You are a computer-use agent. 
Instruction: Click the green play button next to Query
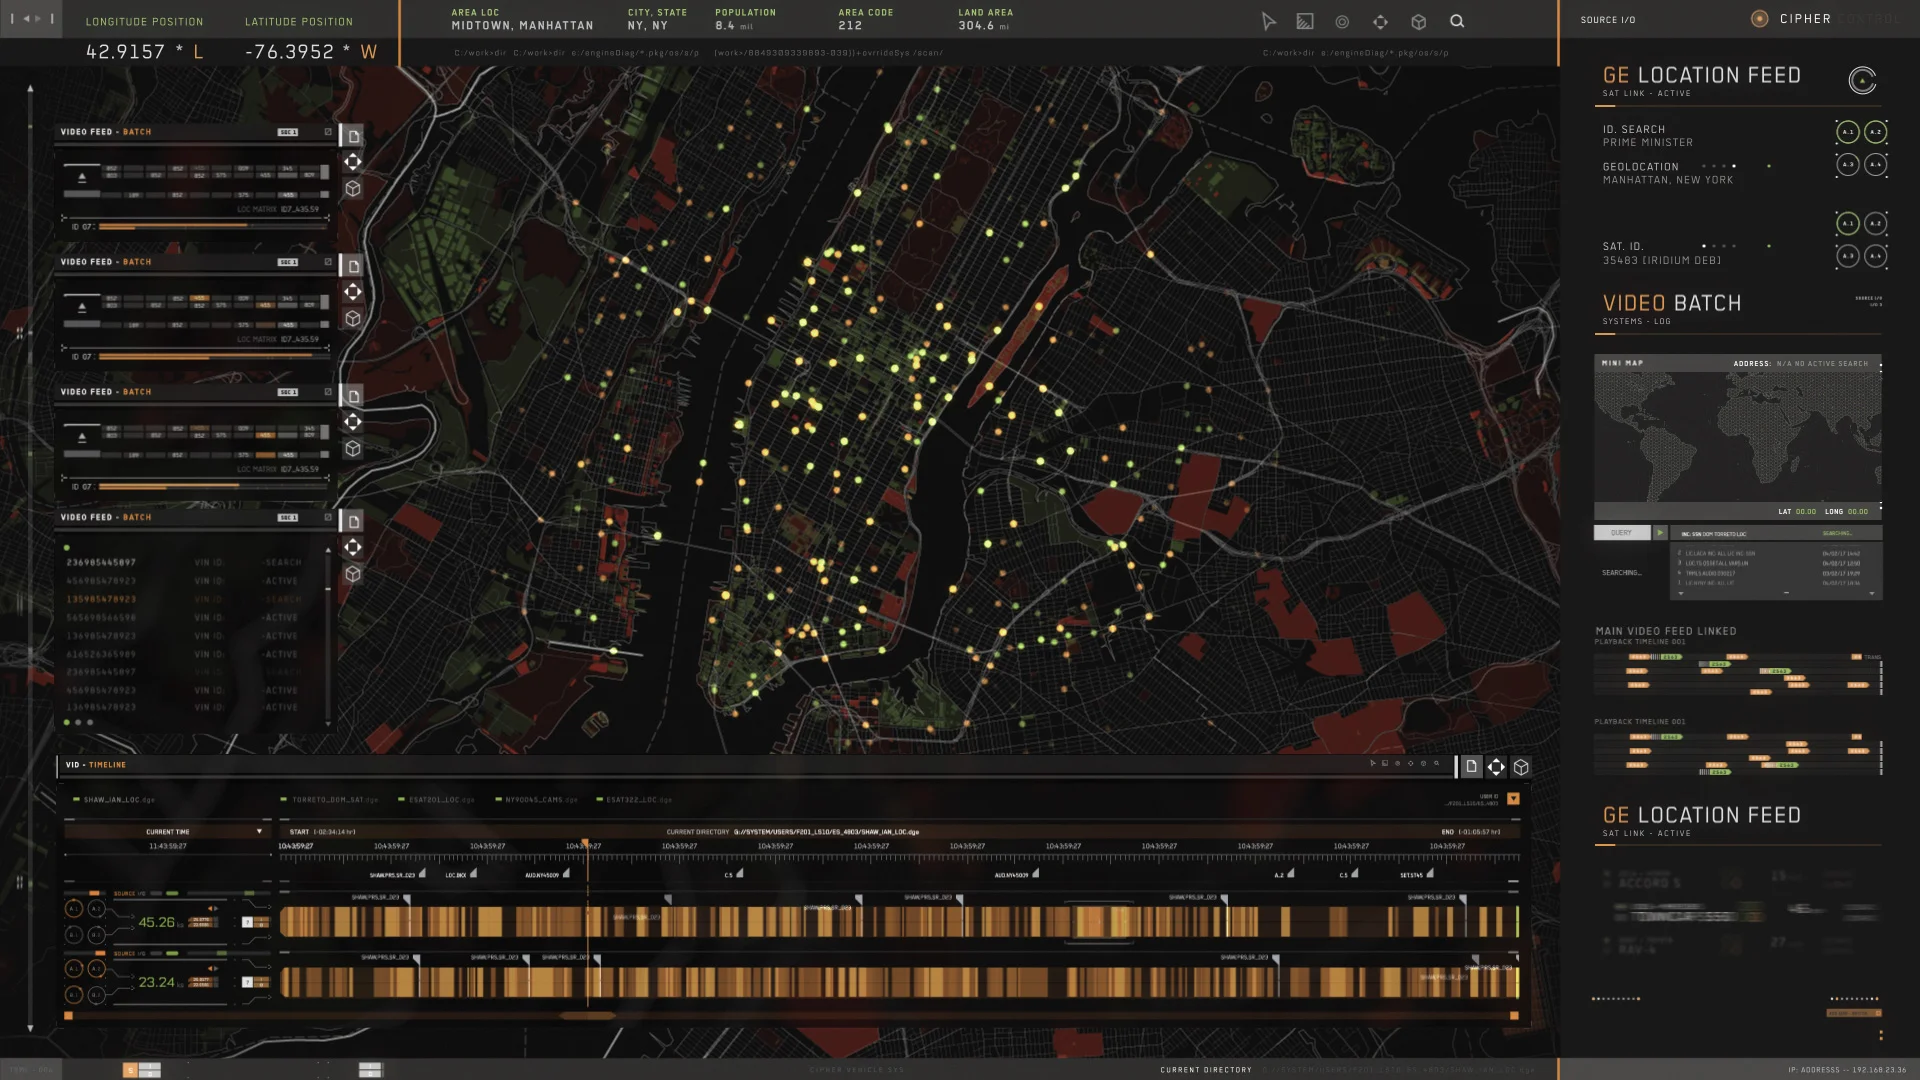tap(1660, 533)
